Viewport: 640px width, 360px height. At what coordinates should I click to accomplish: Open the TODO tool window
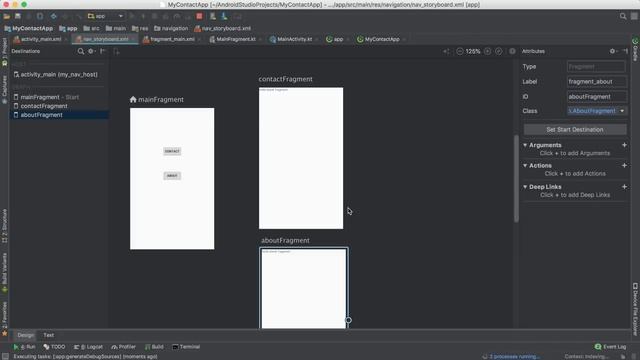54,347
